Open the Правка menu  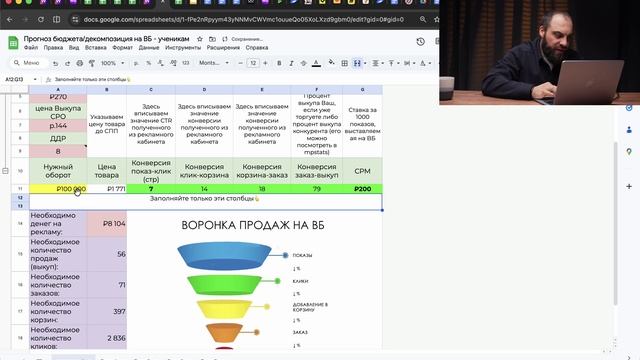coord(53,48)
